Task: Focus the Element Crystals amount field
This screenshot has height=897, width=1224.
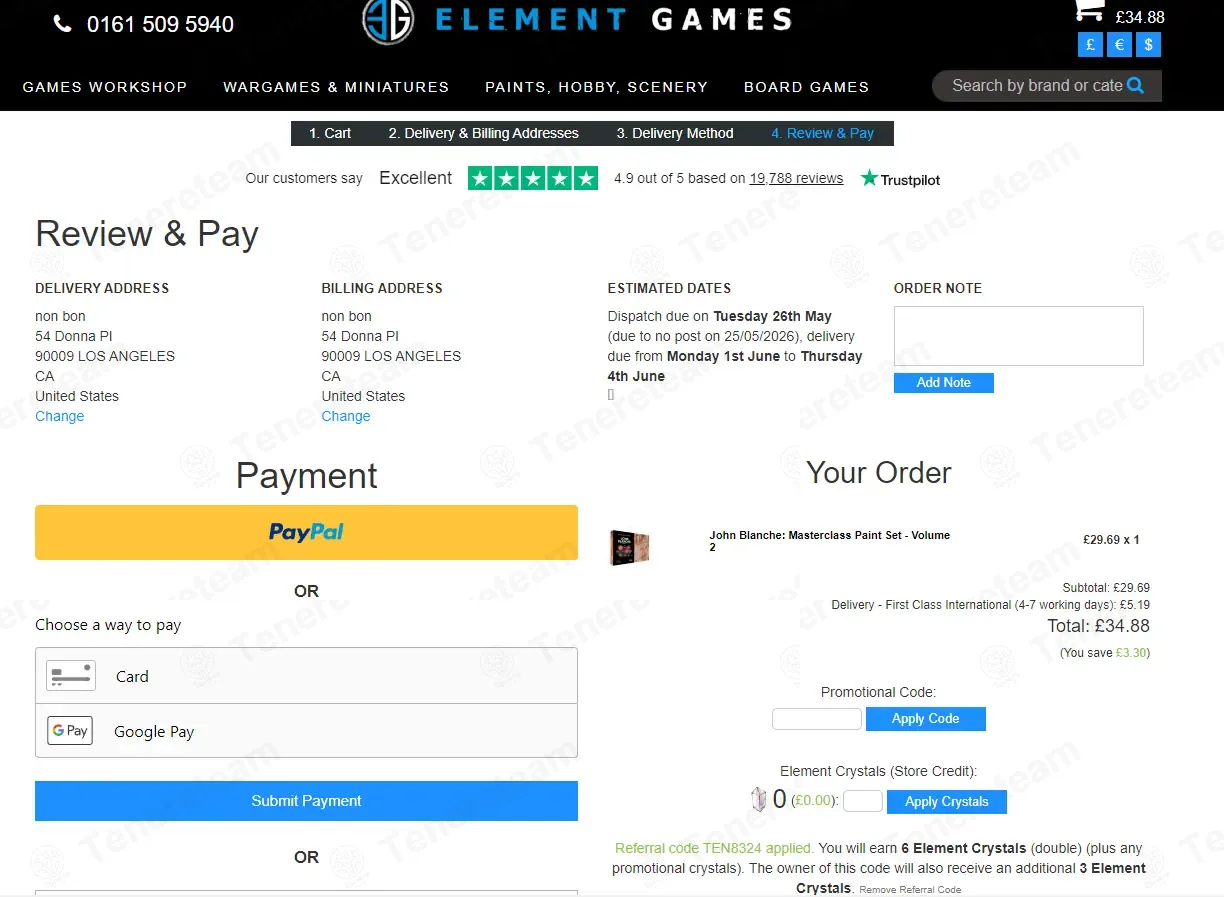Action: click(863, 801)
